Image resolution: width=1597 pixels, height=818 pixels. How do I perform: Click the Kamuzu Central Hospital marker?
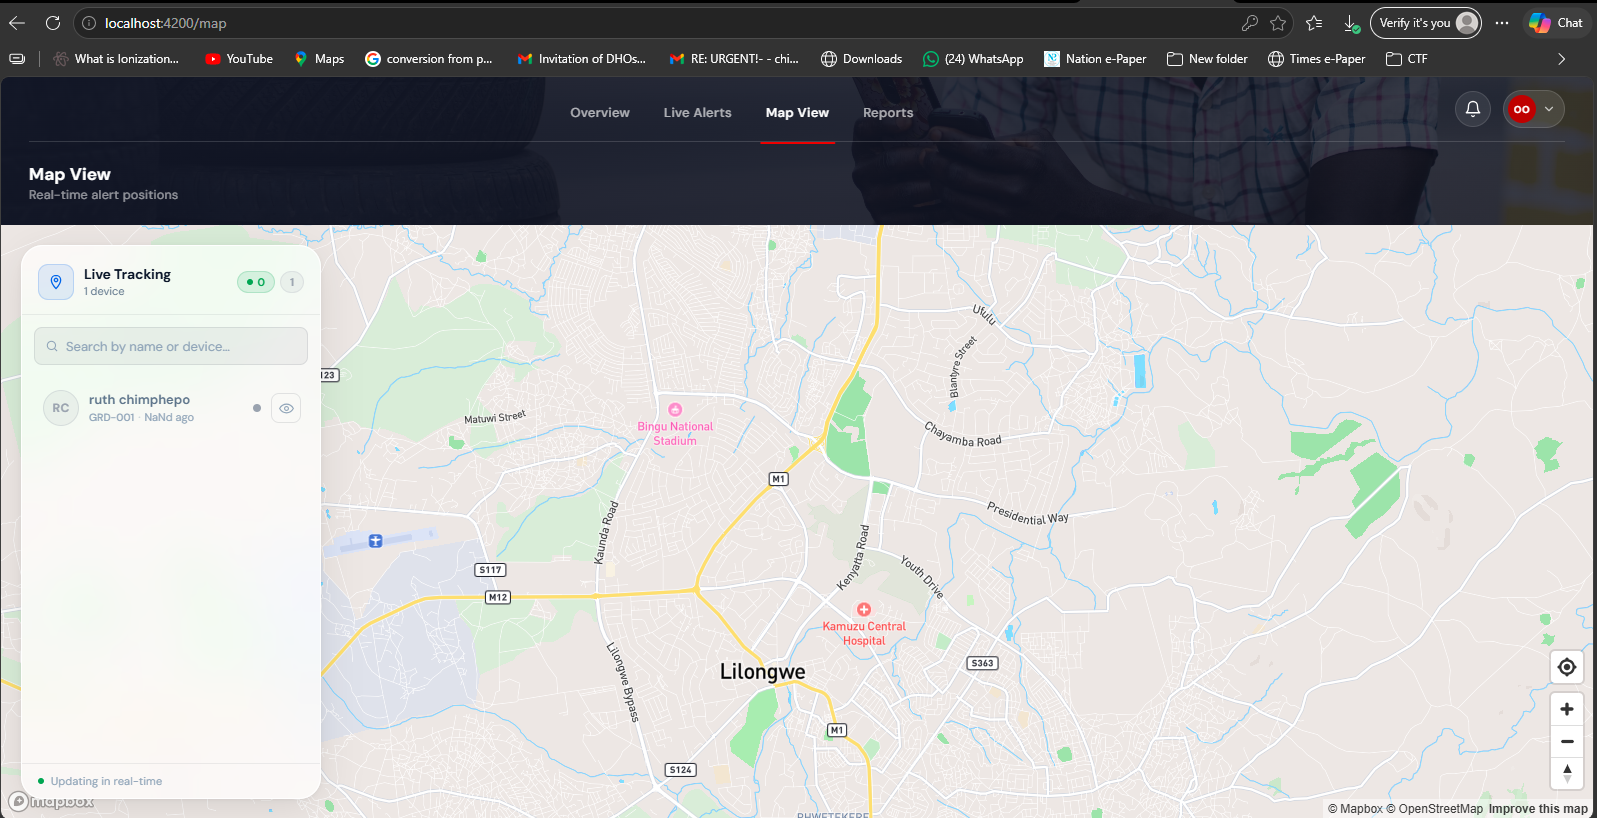click(x=864, y=609)
